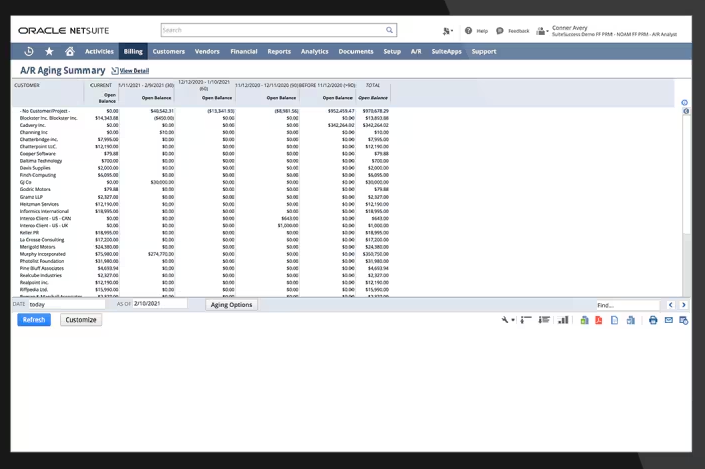705x469 pixels.
Task: Focus the Find text field
Action: coord(628,305)
